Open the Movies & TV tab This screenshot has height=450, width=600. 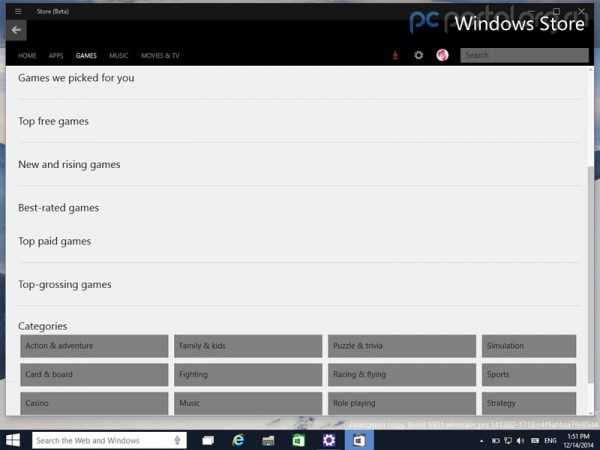pos(160,55)
